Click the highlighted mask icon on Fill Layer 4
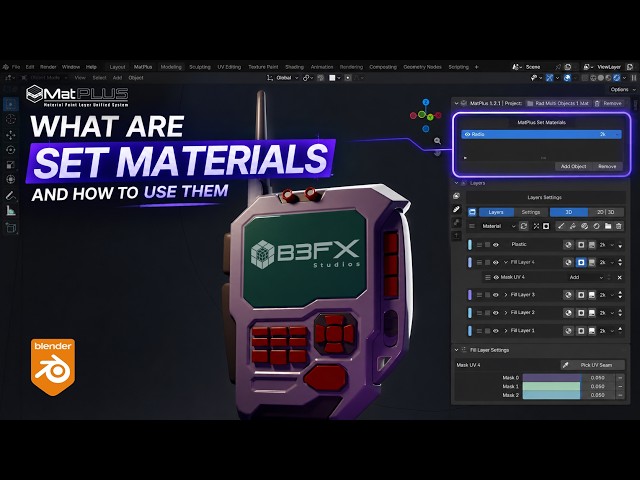The image size is (640, 480). (x=581, y=262)
